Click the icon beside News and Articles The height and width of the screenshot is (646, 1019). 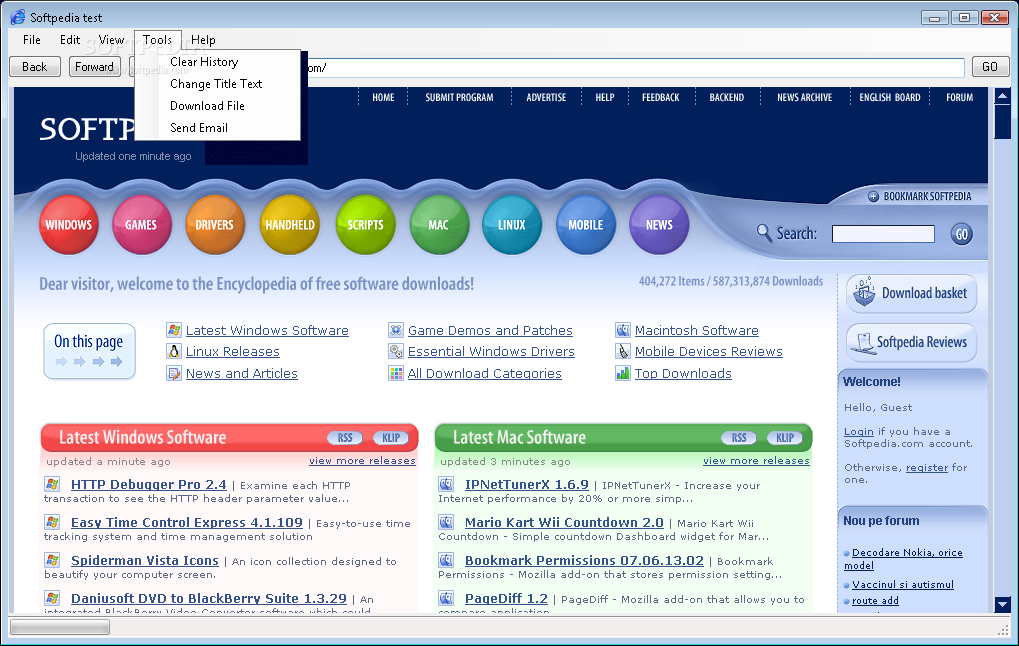tap(174, 374)
